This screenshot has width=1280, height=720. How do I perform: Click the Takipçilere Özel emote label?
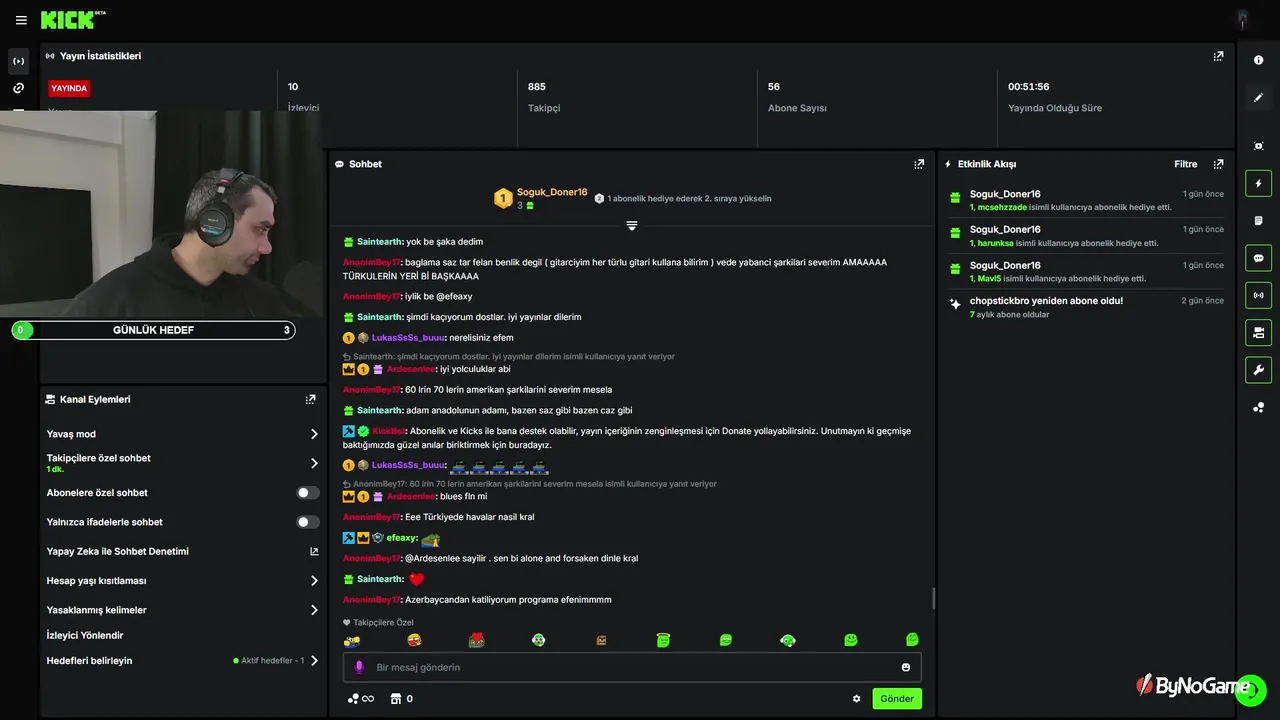[383, 622]
